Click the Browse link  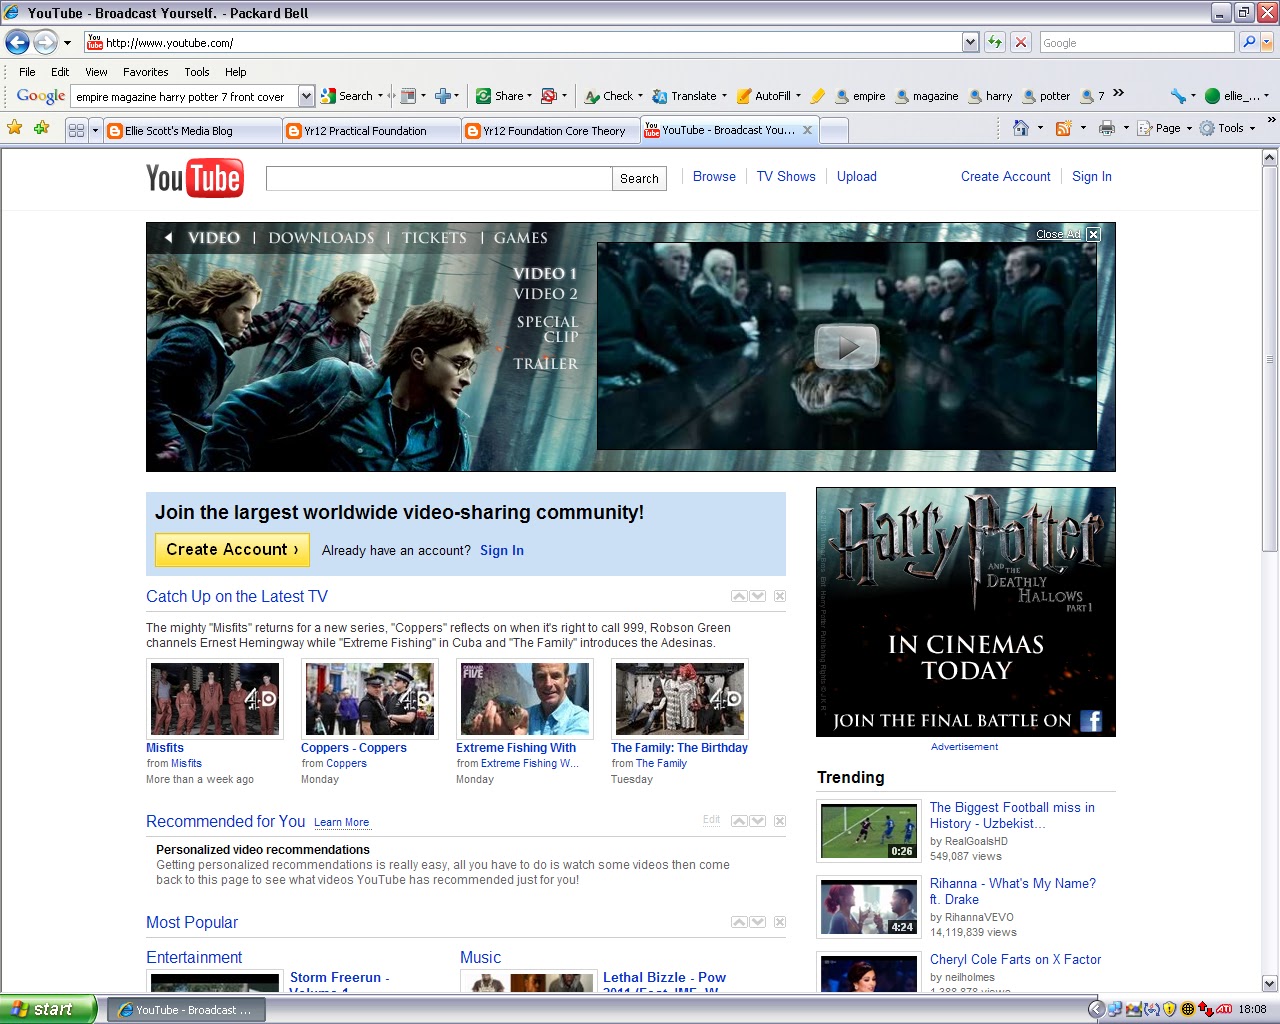point(714,176)
